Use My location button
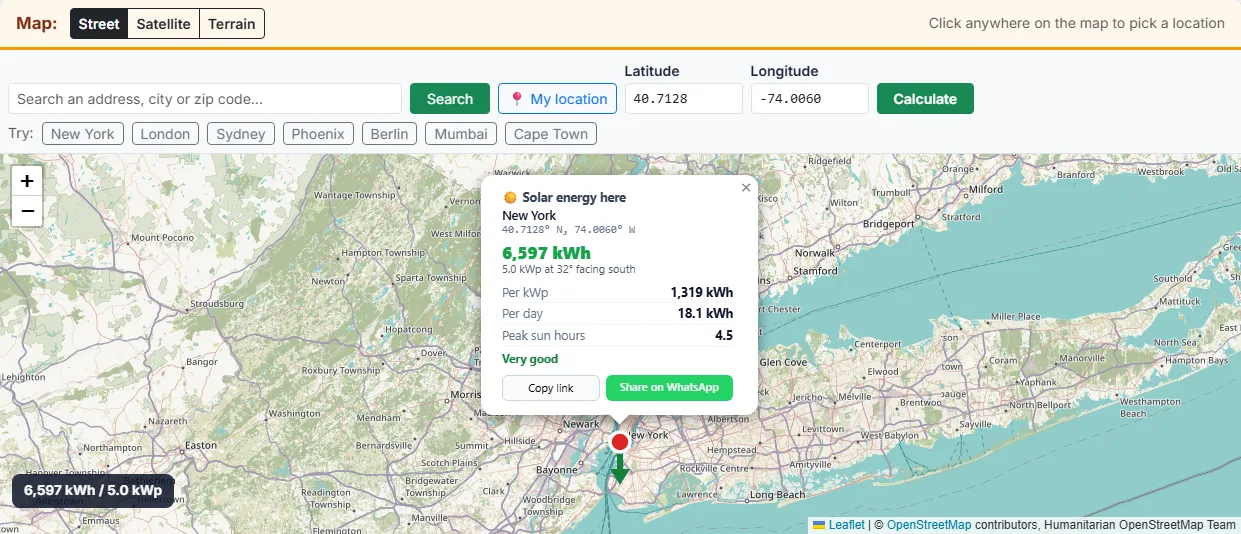This screenshot has width=1241, height=534. (x=558, y=99)
